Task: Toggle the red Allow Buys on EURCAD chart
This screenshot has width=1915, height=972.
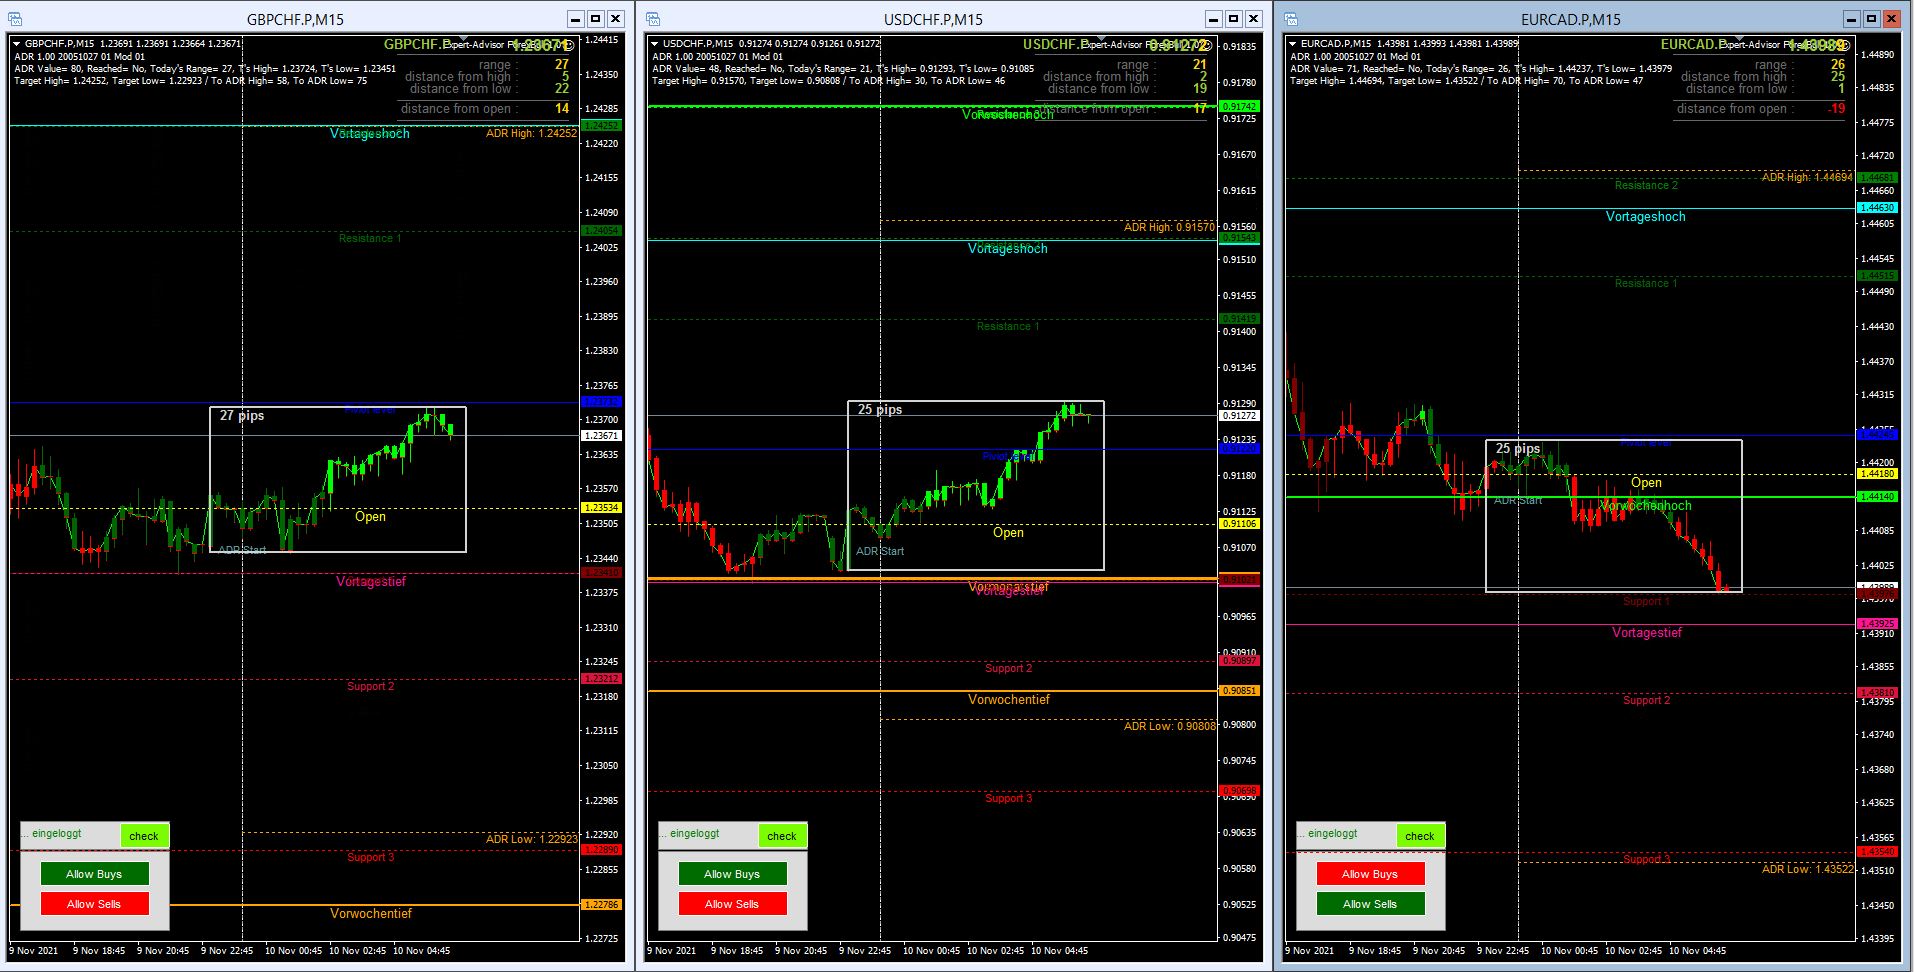Action: click(x=1370, y=874)
